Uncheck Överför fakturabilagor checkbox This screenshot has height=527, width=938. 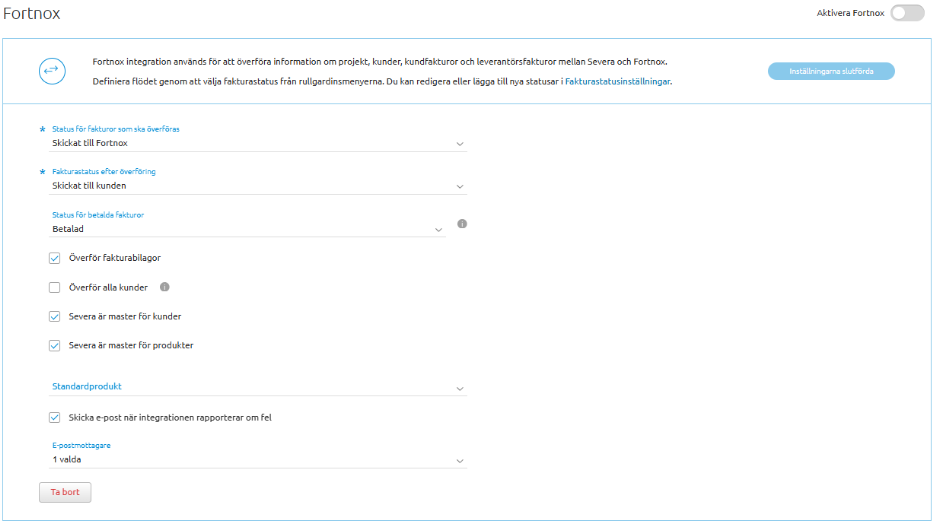(x=55, y=258)
